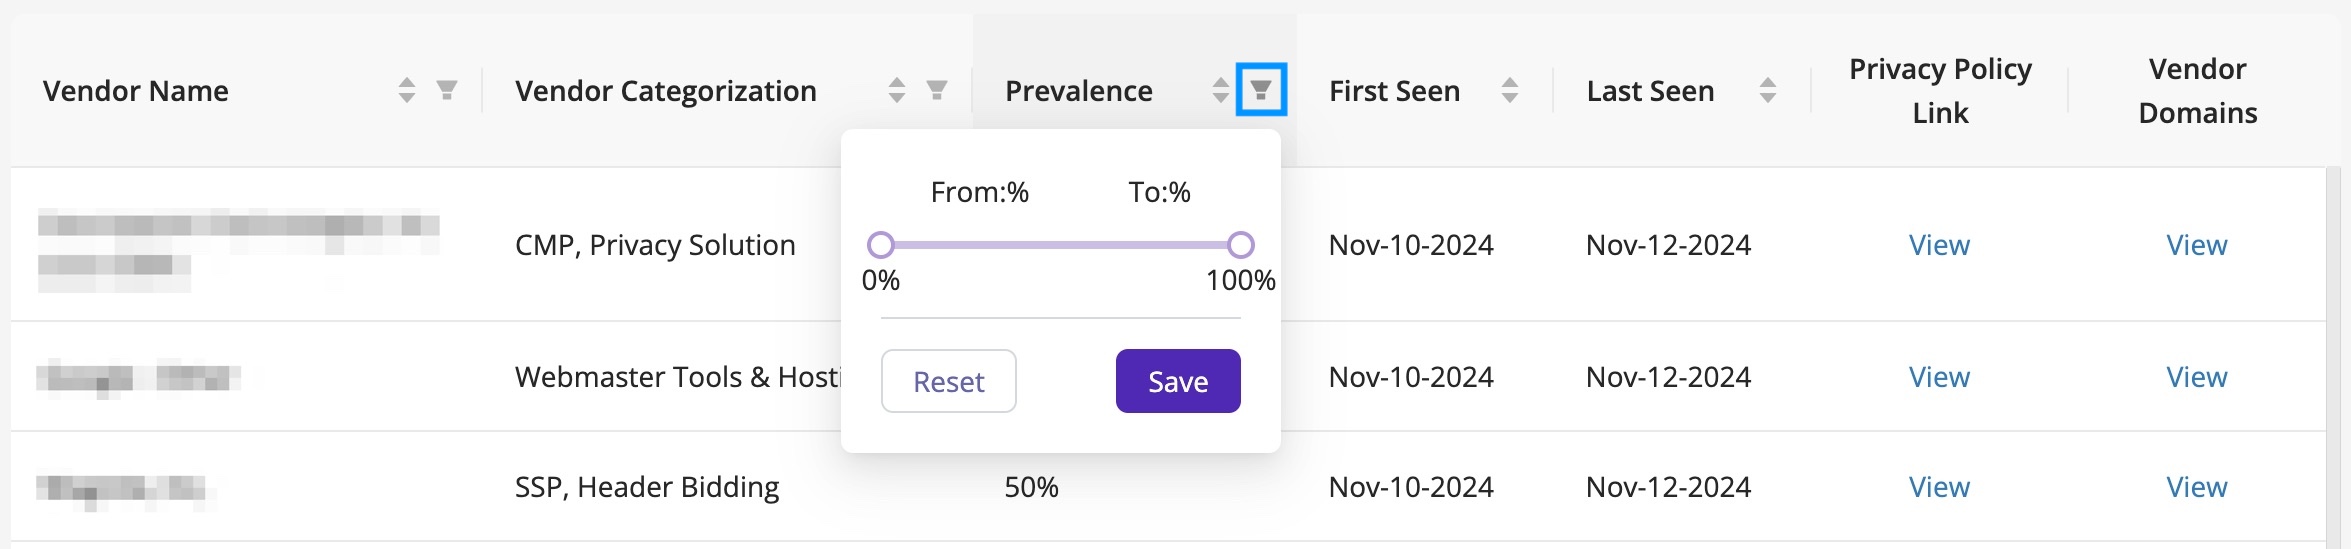View vendor domains for CMP, Privacy Solution row
This screenshot has width=2351, height=549.
coord(2197,245)
